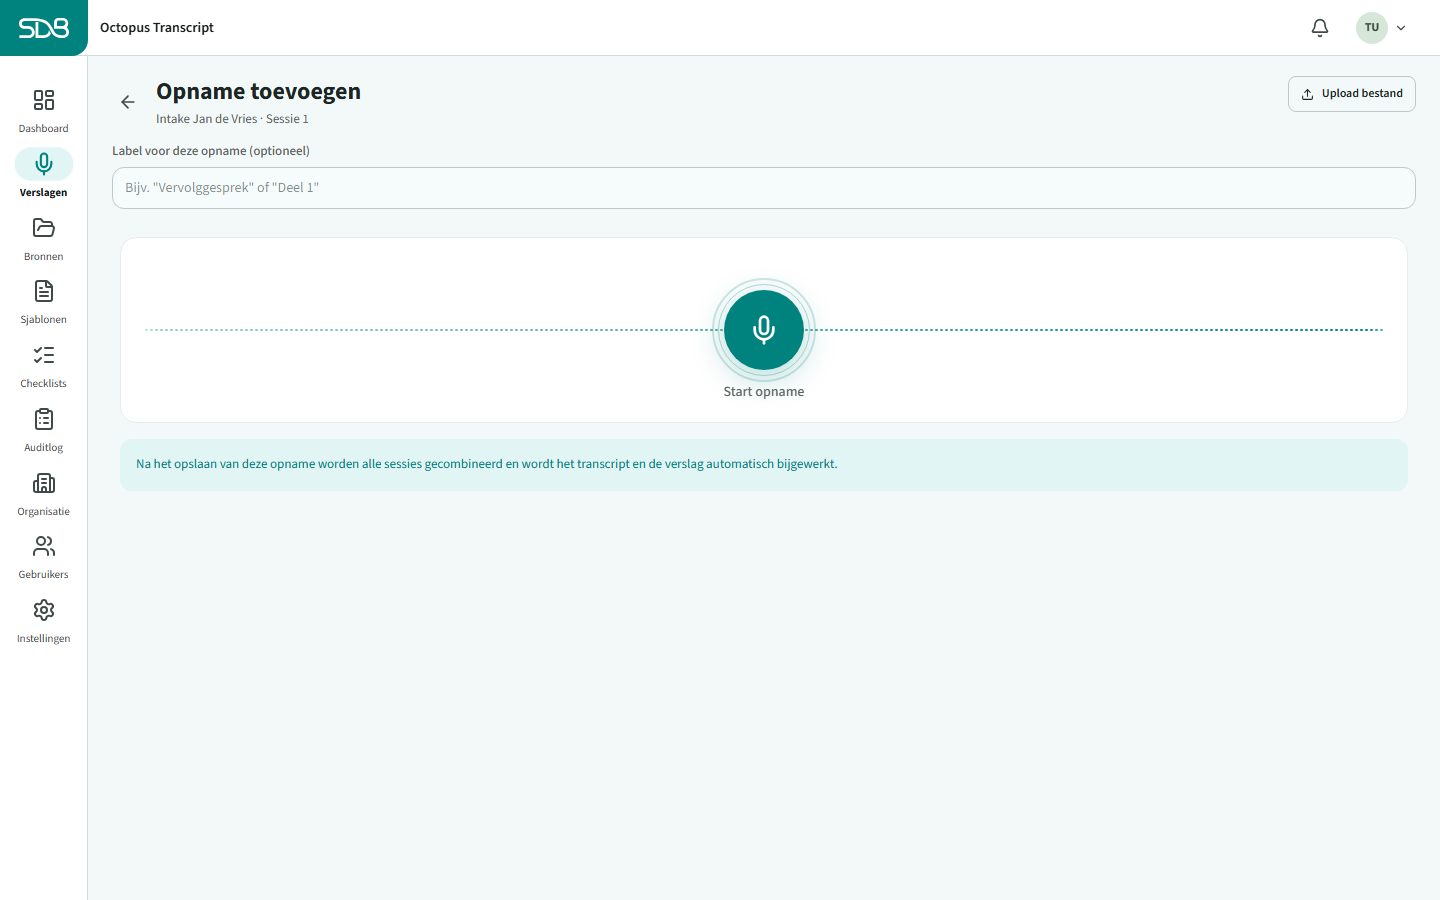Open the Verslagen microphone sidebar item

click(x=43, y=174)
